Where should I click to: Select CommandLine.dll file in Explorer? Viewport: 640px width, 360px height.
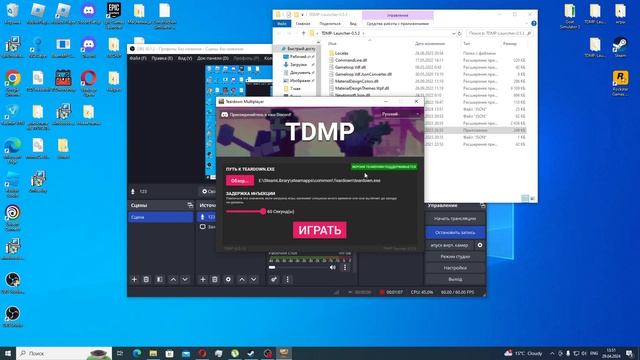point(351,60)
